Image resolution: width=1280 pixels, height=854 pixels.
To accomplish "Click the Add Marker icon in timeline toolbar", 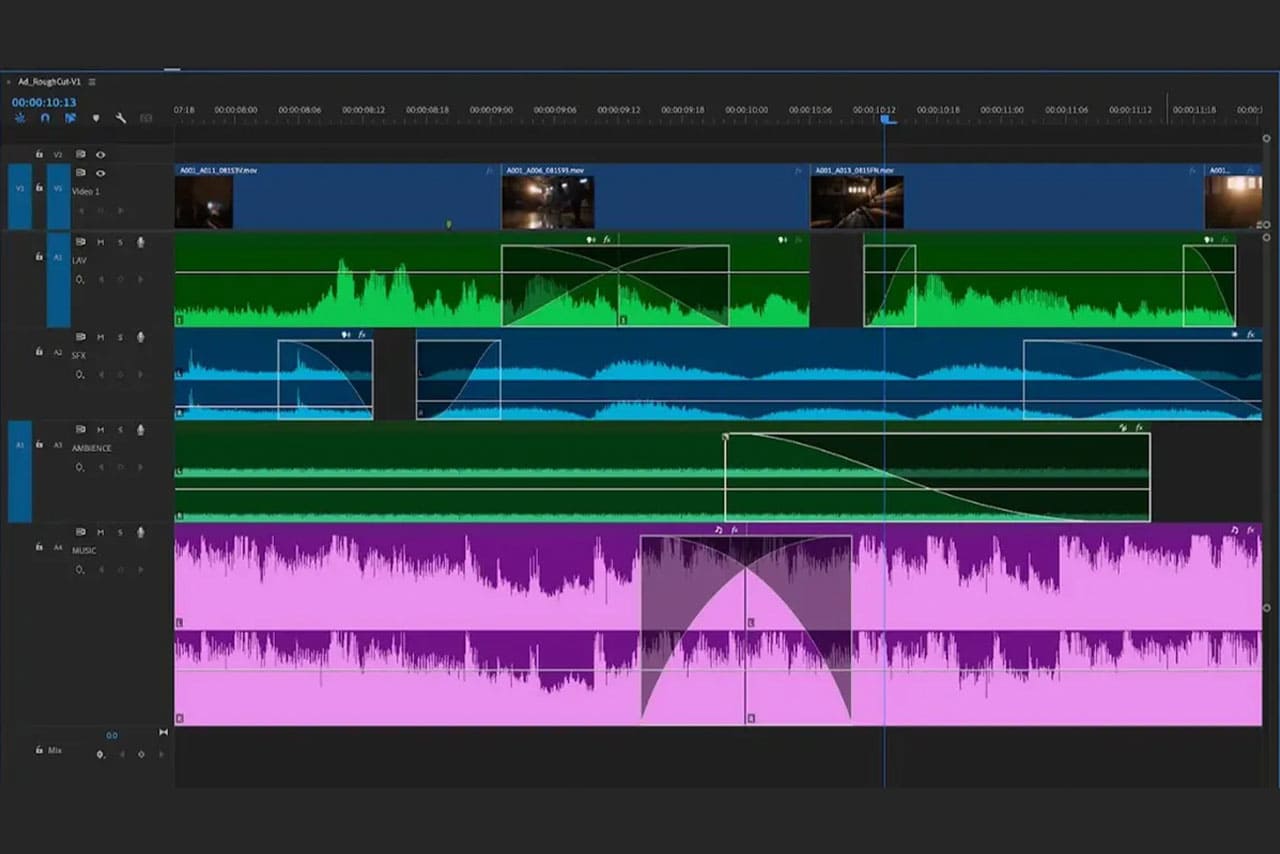I will pyautogui.click(x=96, y=118).
